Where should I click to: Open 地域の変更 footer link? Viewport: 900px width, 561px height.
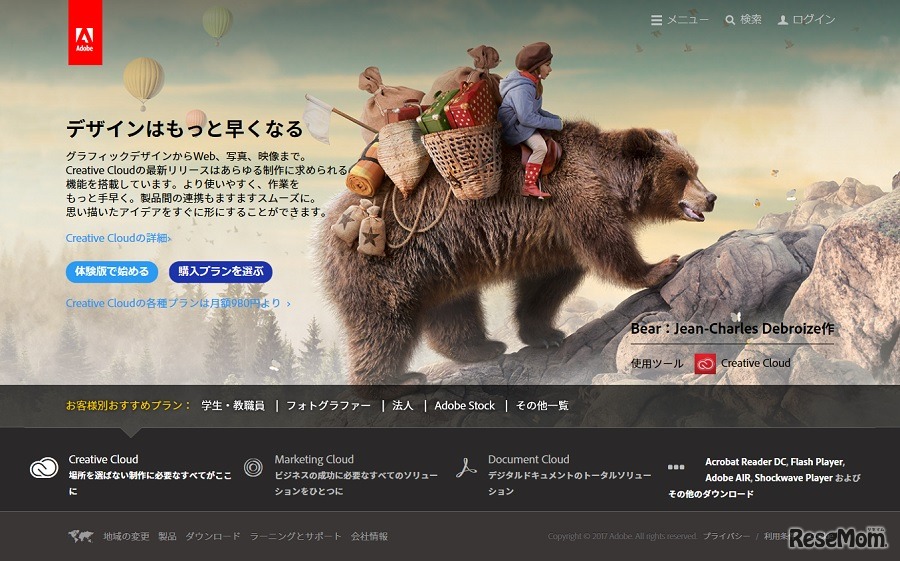click(x=126, y=536)
